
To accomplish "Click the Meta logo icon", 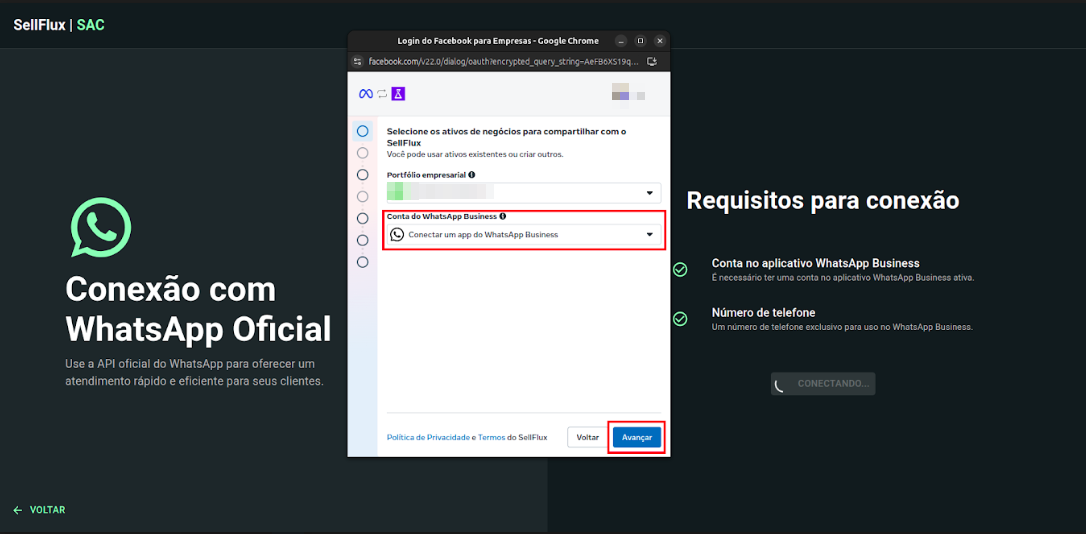I will 365,94.
